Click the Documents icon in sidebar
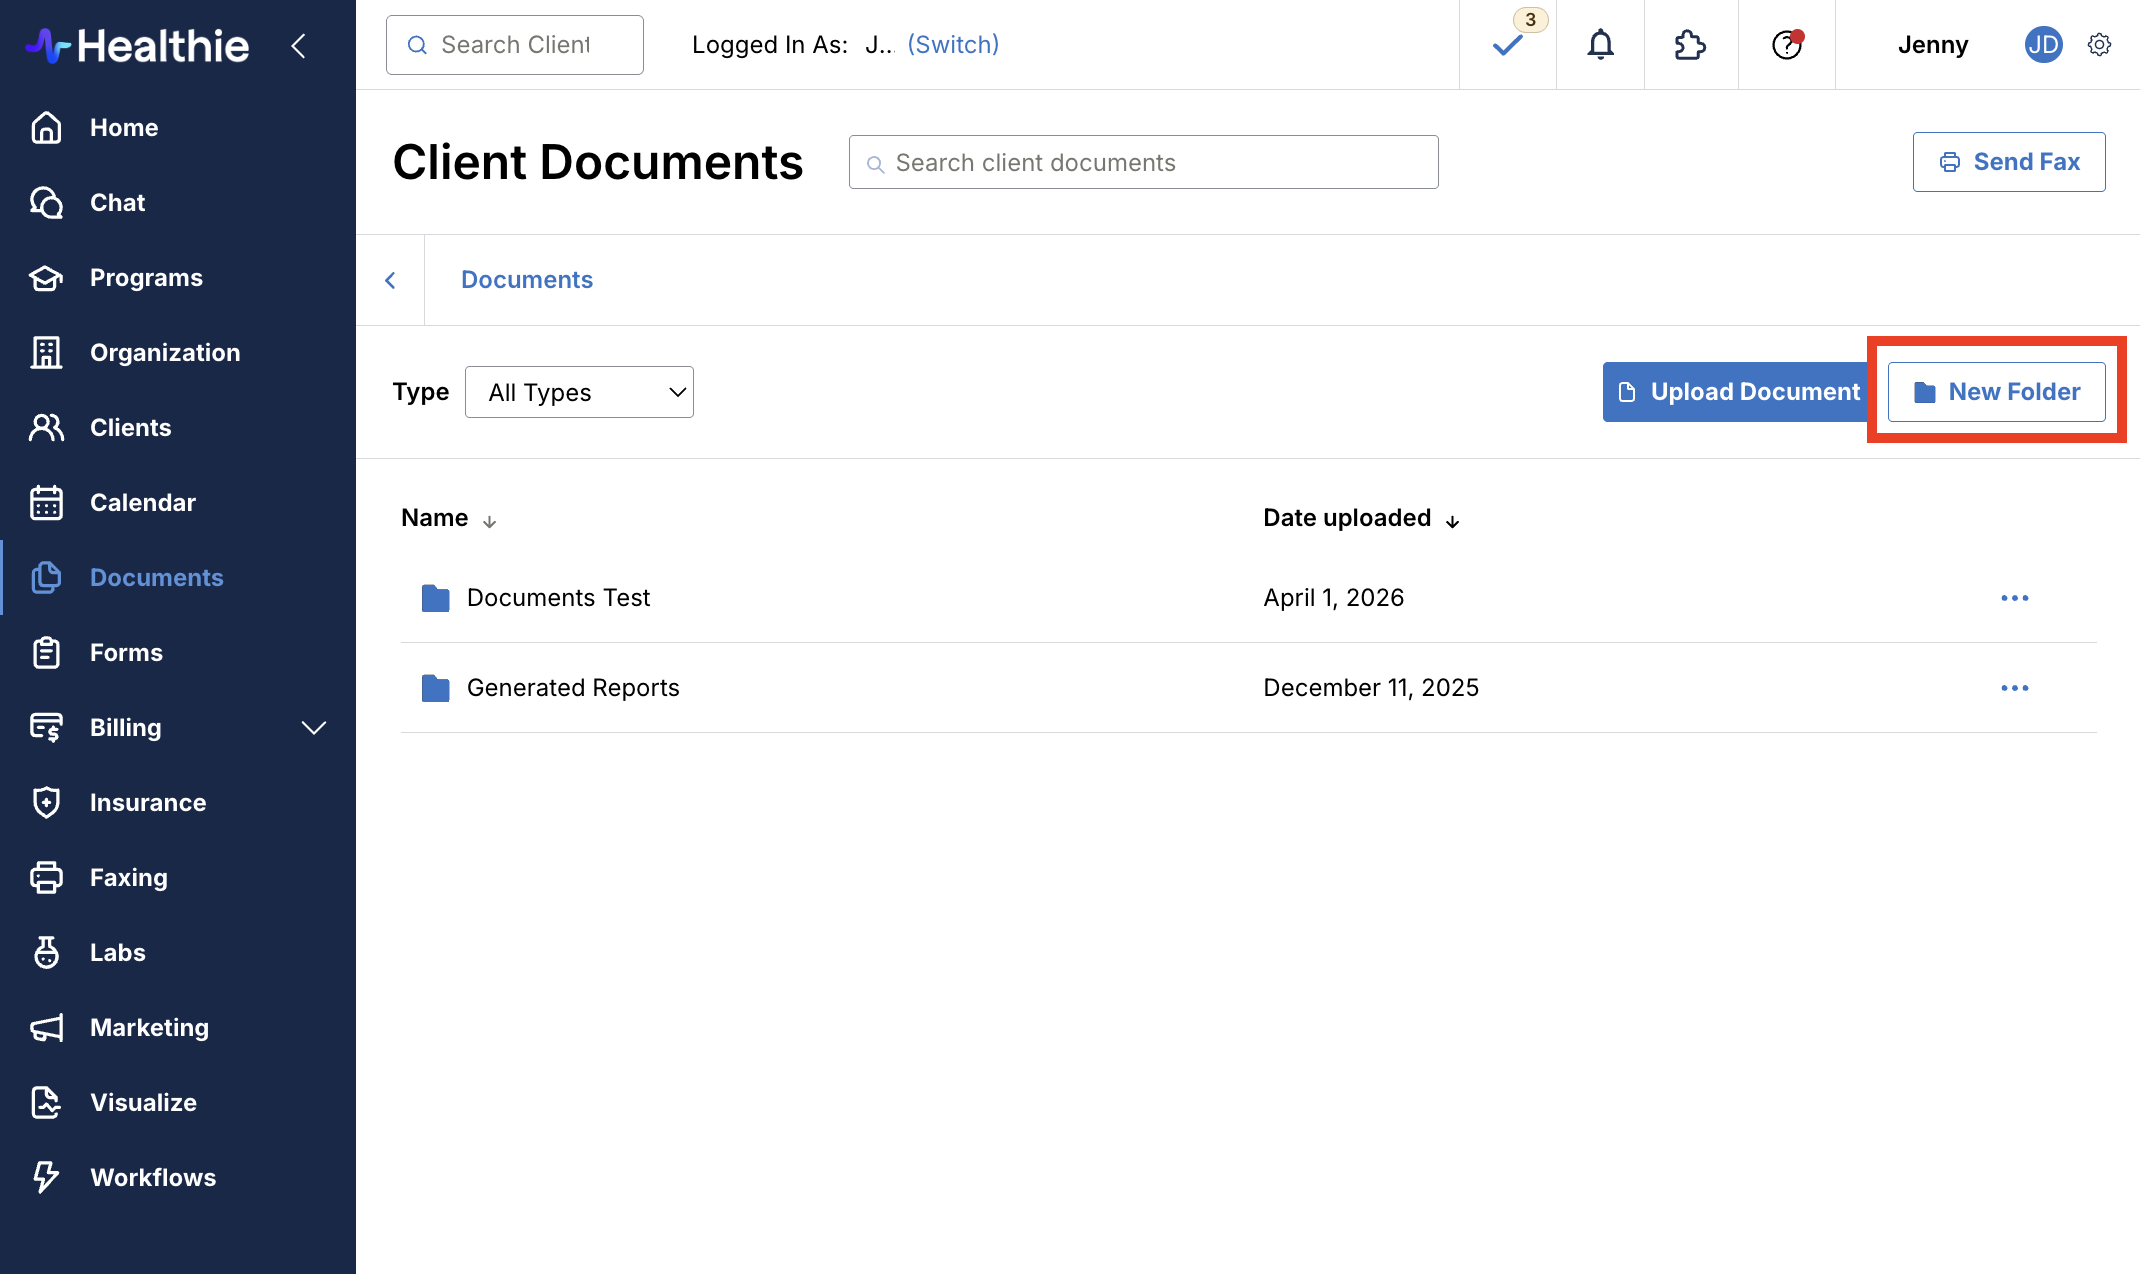Screen dimensions: 2140x1274 tap(46, 577)
